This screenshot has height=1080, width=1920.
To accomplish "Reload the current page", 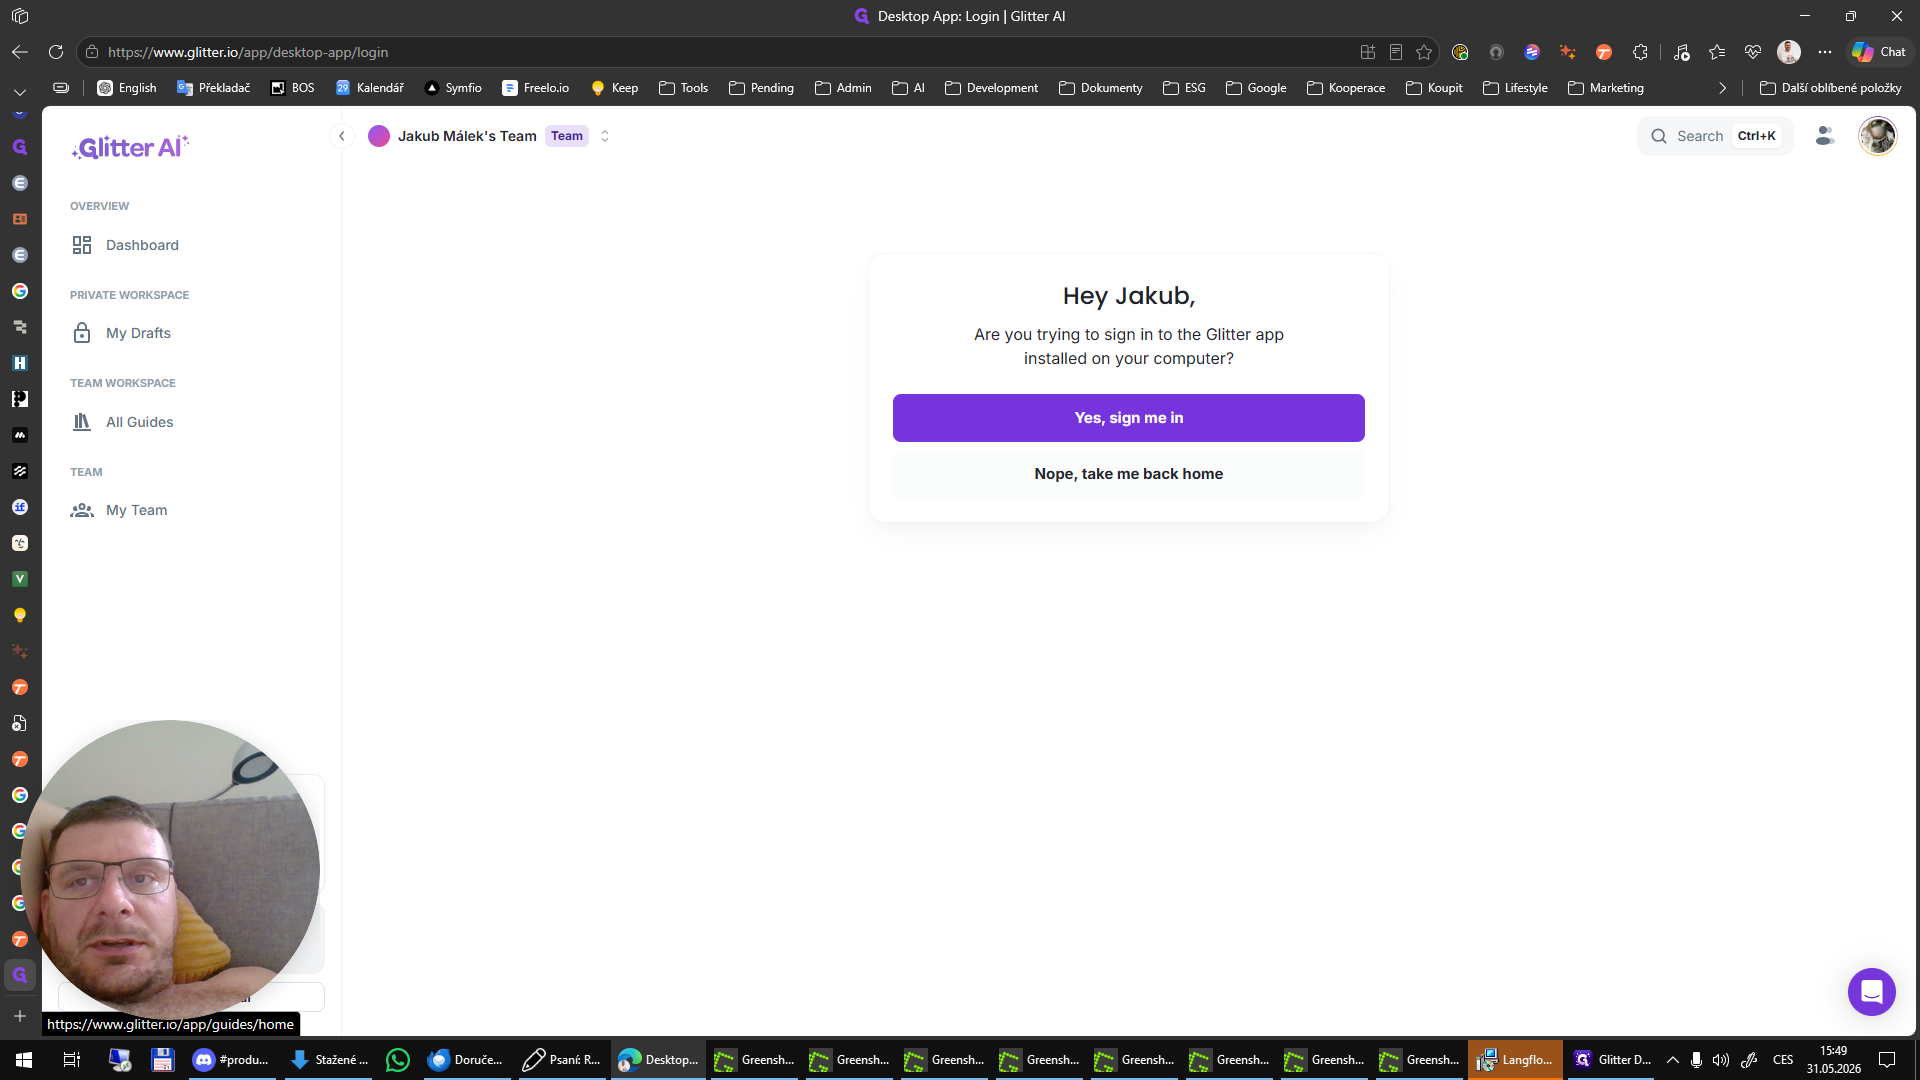I will click(56, 52).
